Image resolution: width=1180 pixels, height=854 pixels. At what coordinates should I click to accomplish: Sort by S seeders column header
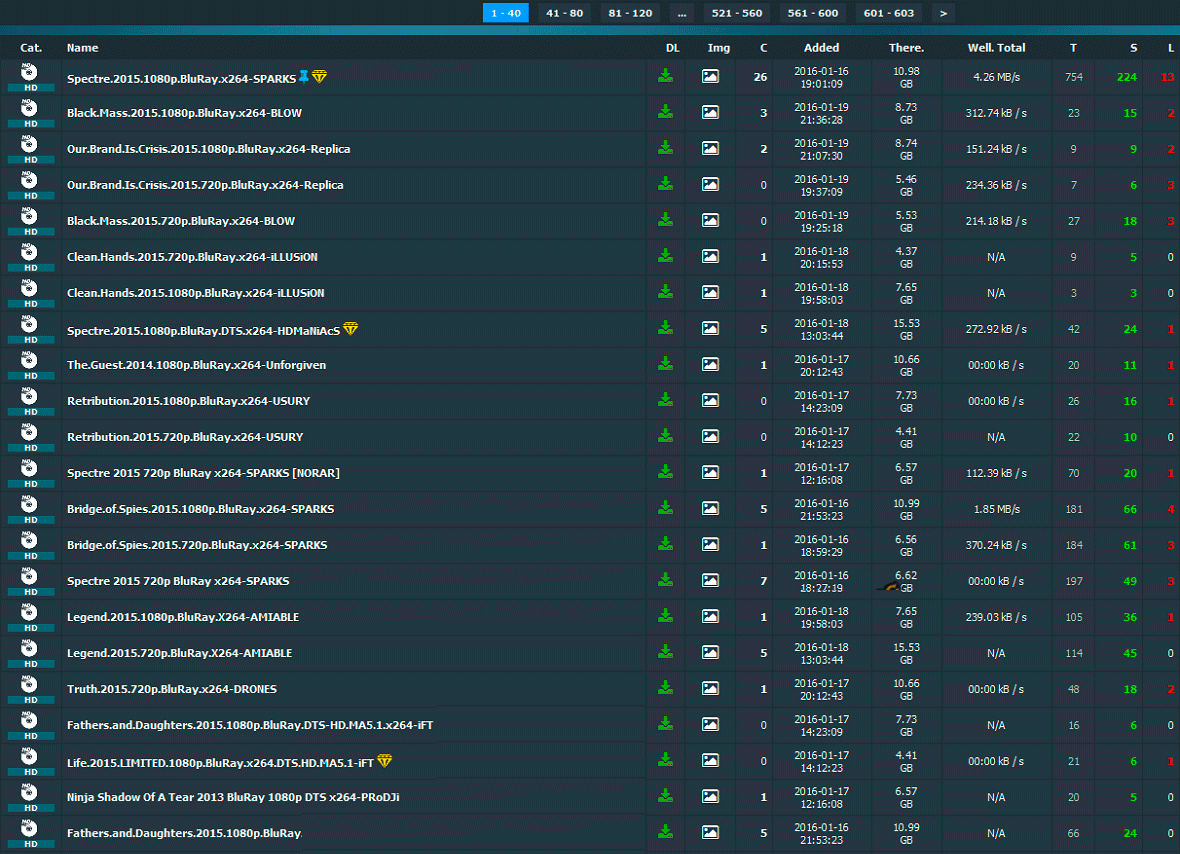click(x=1133, y=47)
